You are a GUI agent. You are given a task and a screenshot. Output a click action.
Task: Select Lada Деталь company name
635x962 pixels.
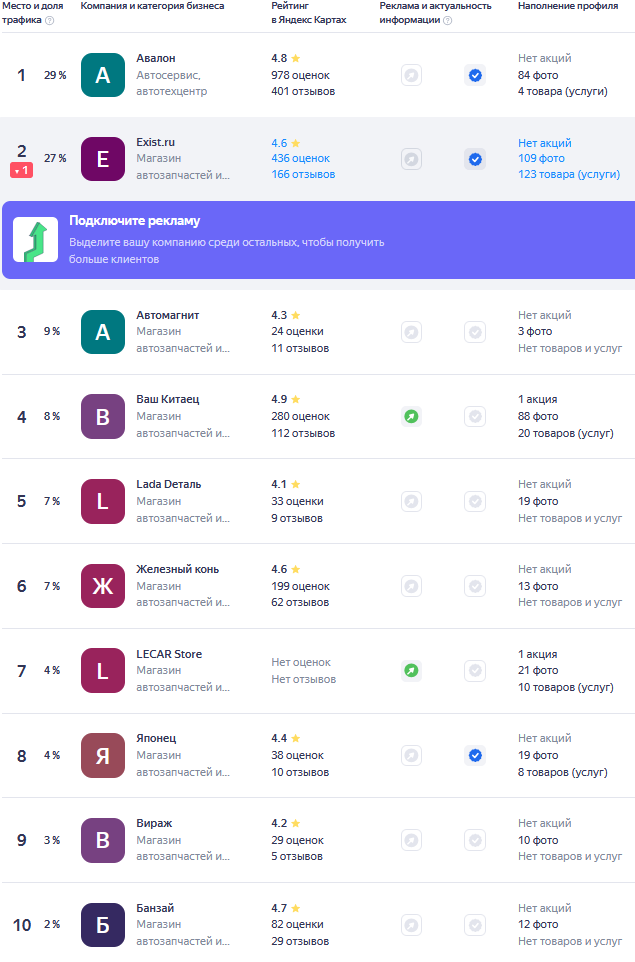[x=168, y=484]
